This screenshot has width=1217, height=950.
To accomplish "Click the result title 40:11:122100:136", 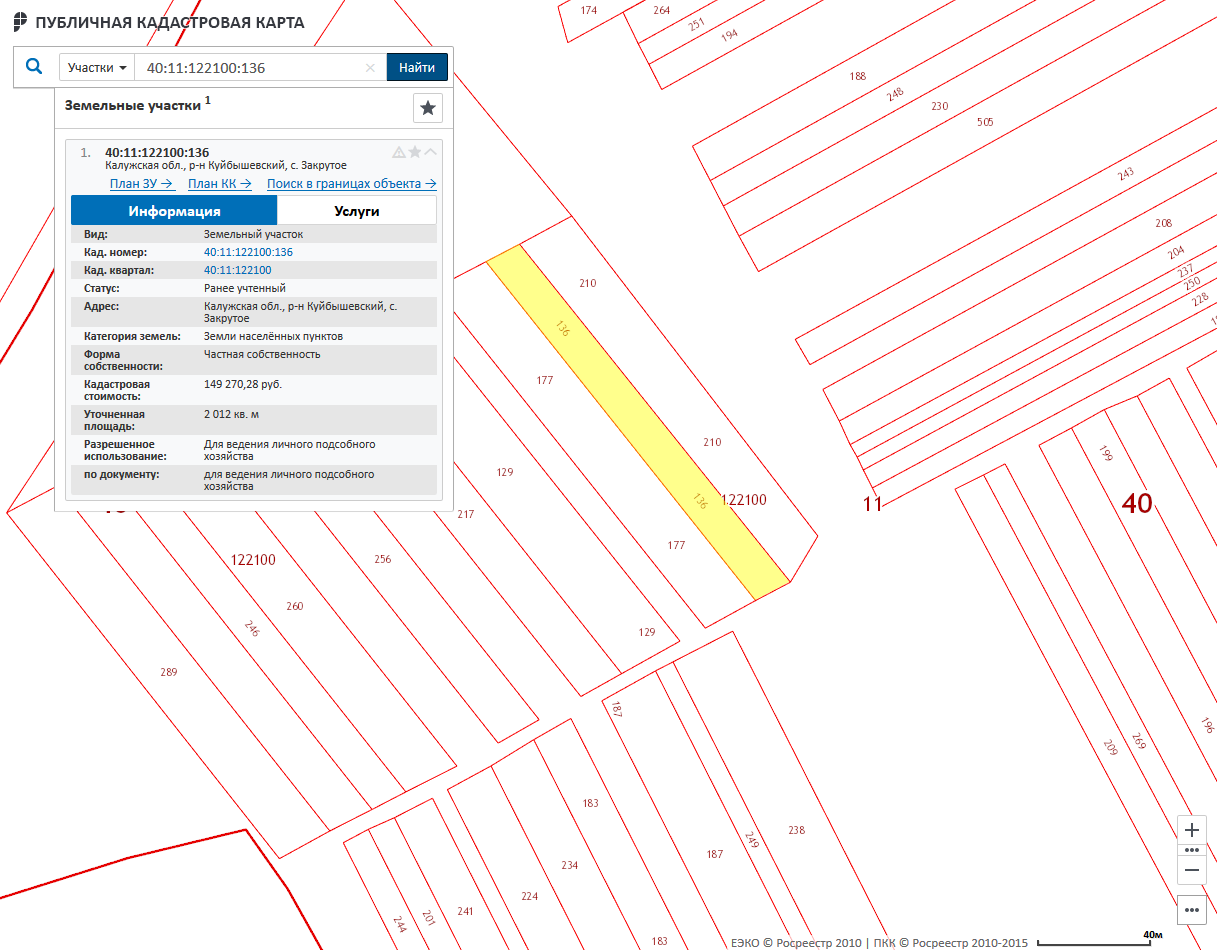I will (157, 152).
